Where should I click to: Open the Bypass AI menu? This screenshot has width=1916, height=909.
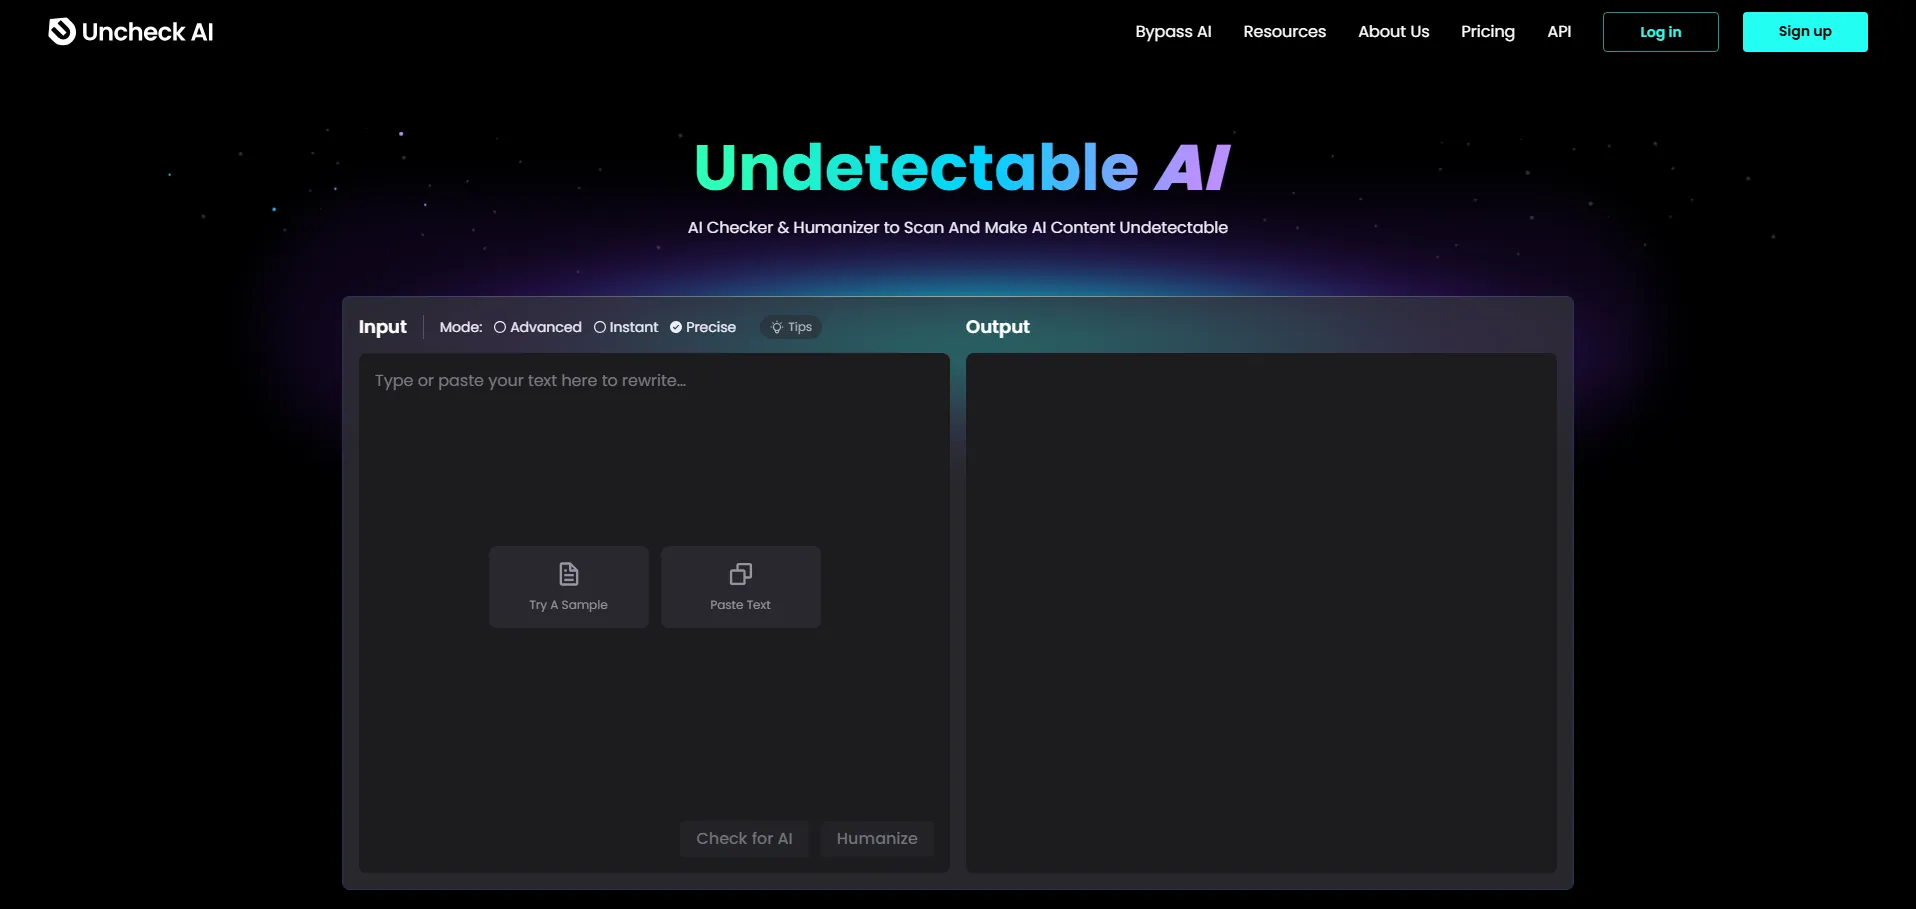tap(1173, 32)
